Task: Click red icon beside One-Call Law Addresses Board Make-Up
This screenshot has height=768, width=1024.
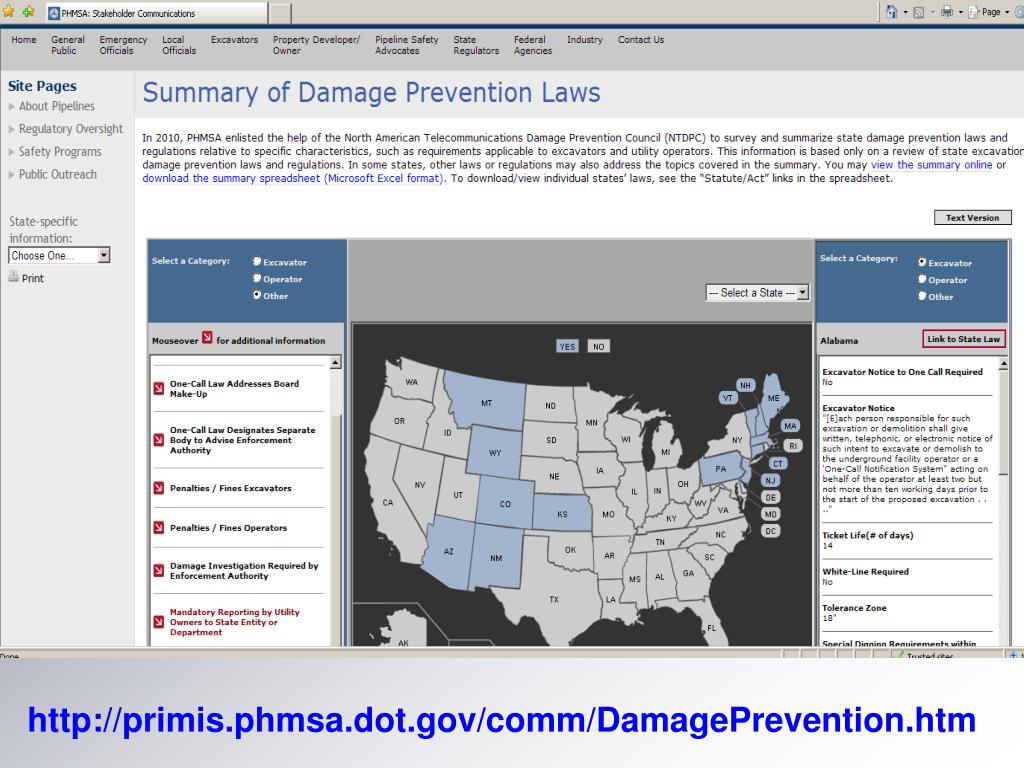Action: 159,389
